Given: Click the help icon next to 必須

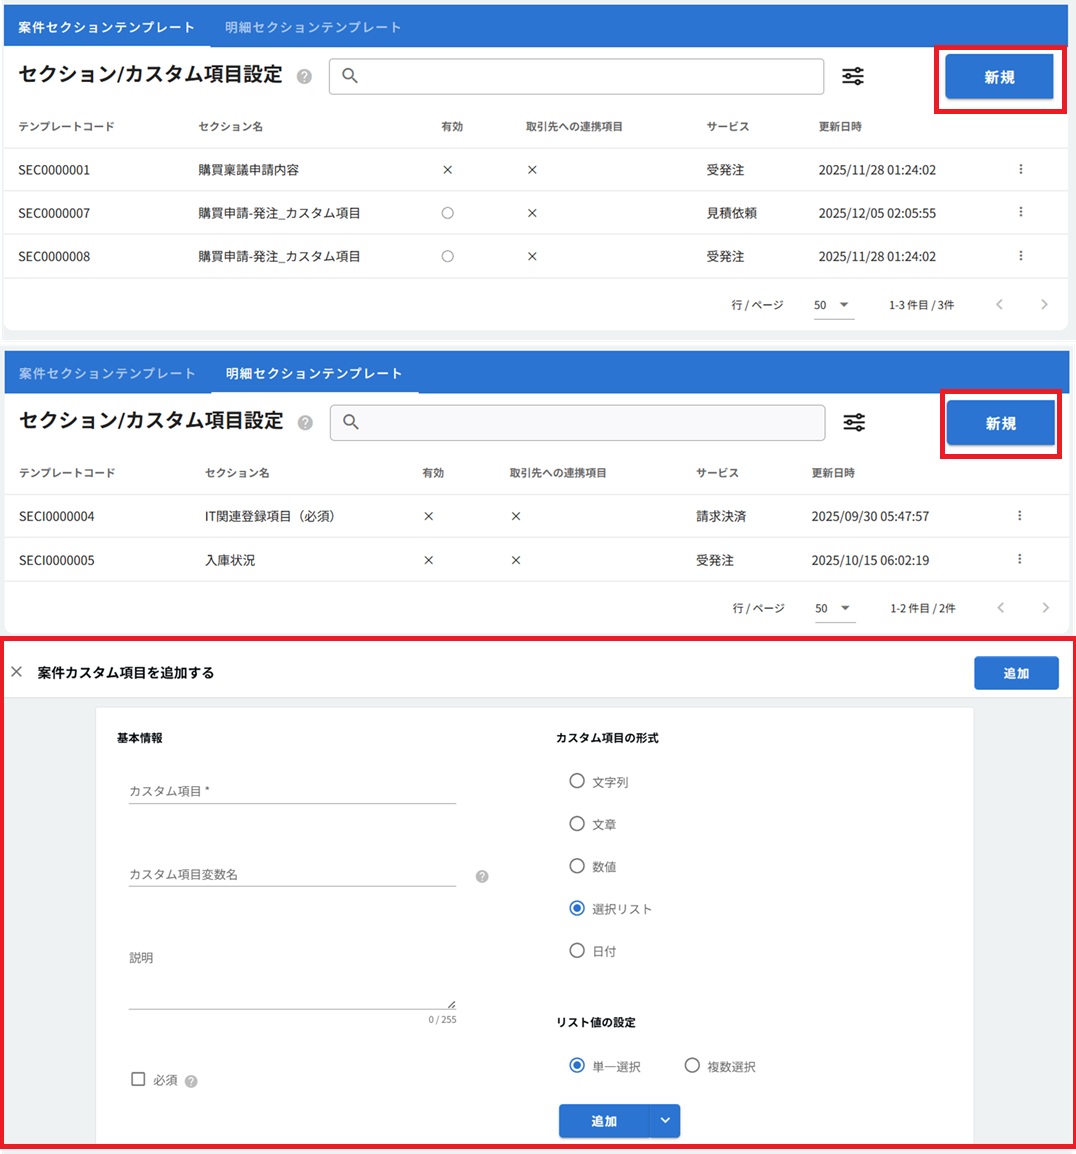Looking at the screenshot, I should pyautogui.click(x=191, y=1079).
